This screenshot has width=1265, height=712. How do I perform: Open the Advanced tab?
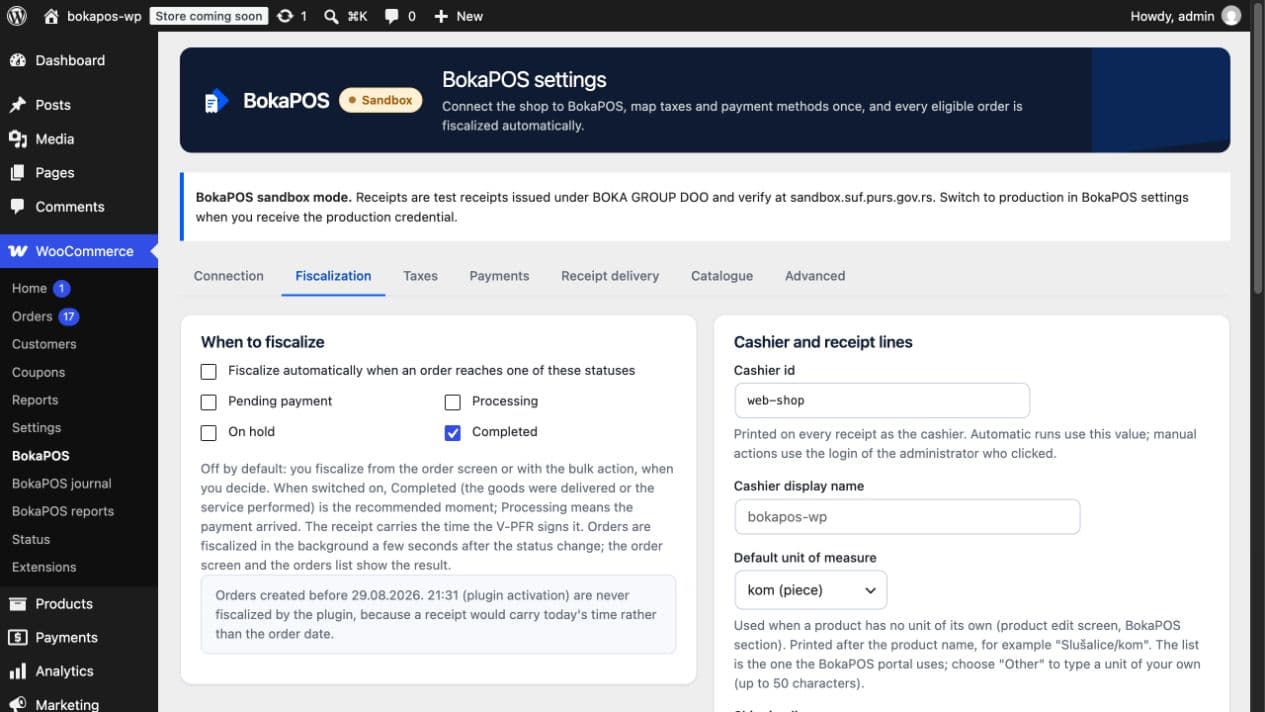pyautogui.click(x=815, y=276)
